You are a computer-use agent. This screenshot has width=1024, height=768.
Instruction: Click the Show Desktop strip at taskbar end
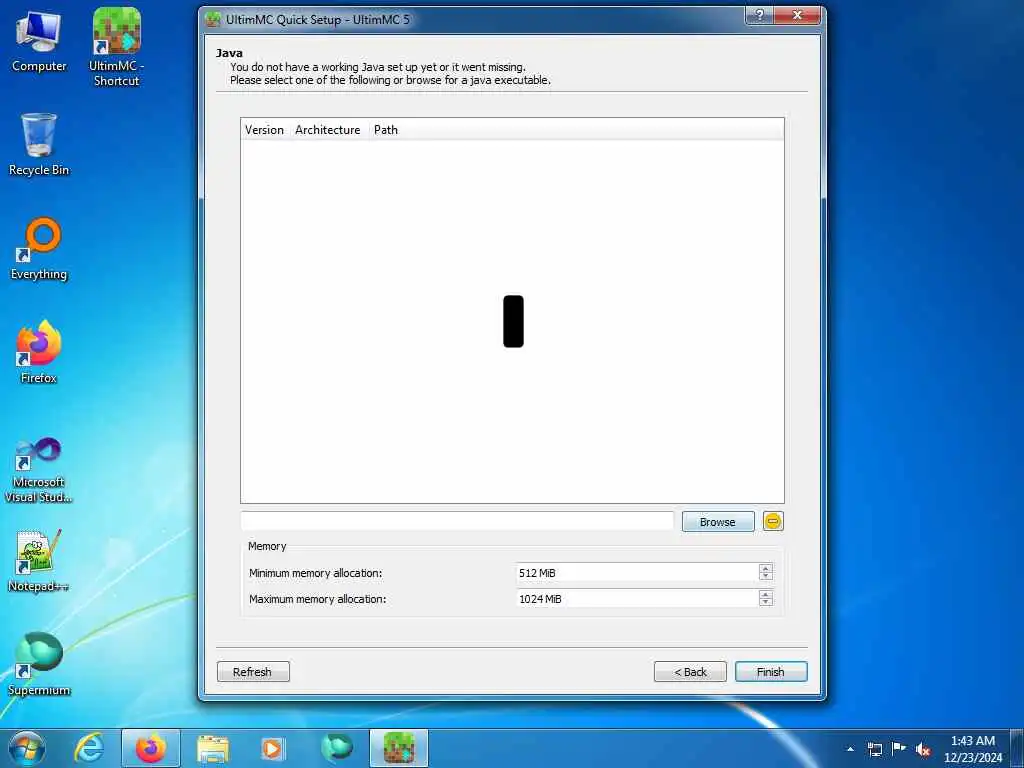pyautogui.click(x=1017, y=748)
